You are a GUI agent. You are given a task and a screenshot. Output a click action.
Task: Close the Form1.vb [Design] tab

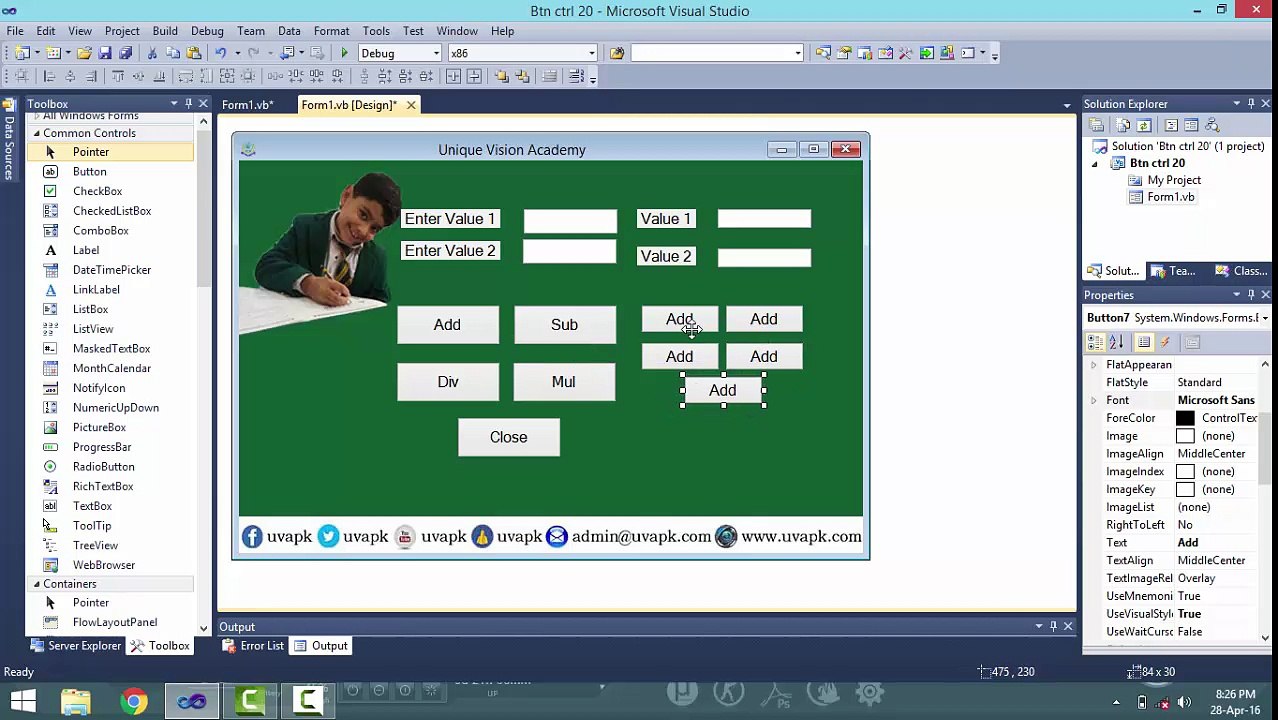(410, 105)
